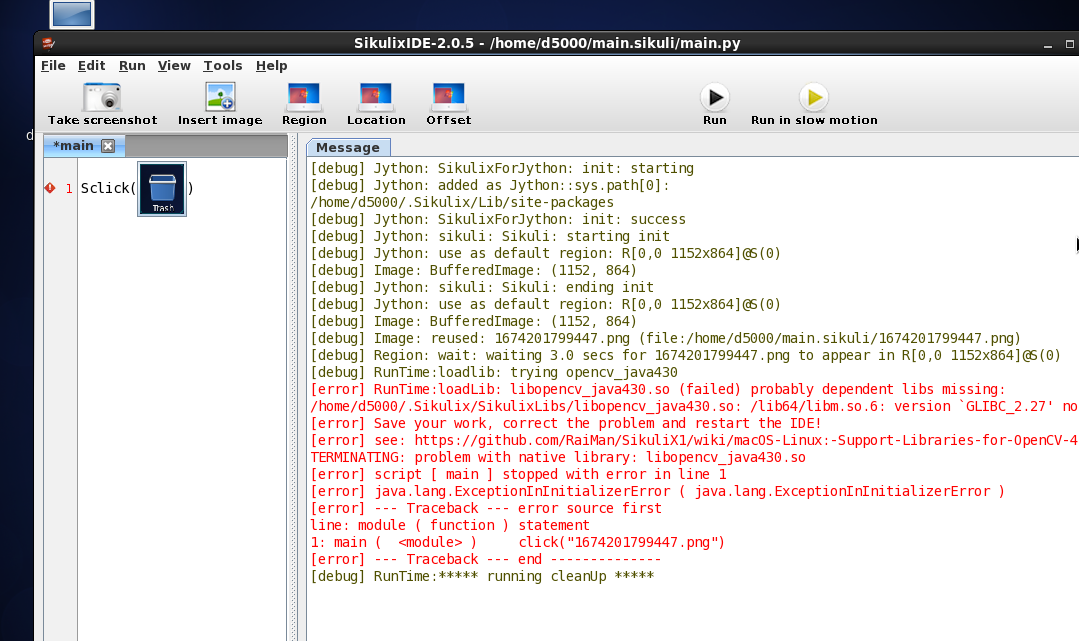Click the SikuliX app icon in title bar
Viewport: 1079px width, 641px height.
[x=49, y=44]
